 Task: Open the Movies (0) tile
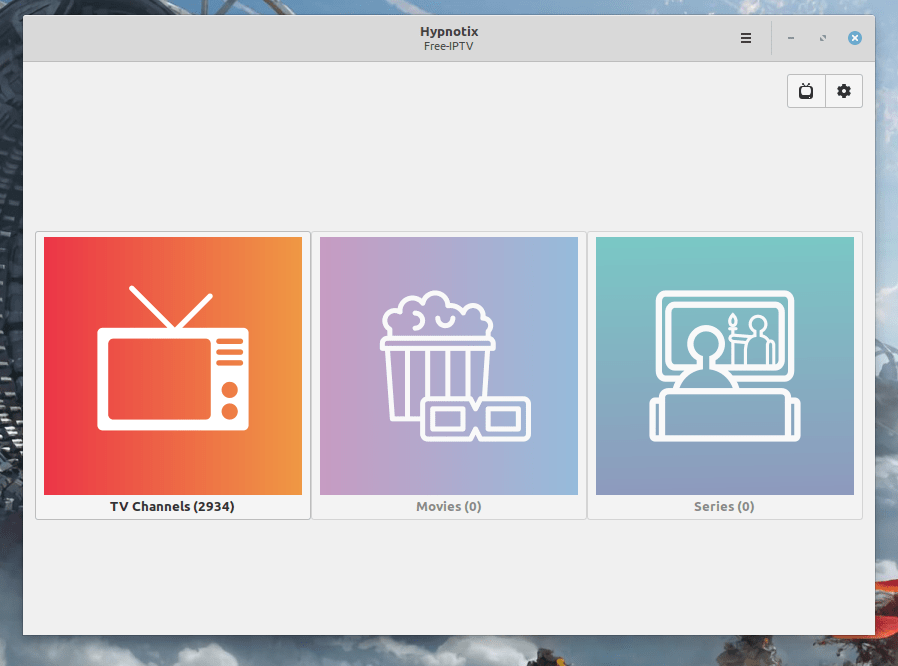(x=449, y=376)
